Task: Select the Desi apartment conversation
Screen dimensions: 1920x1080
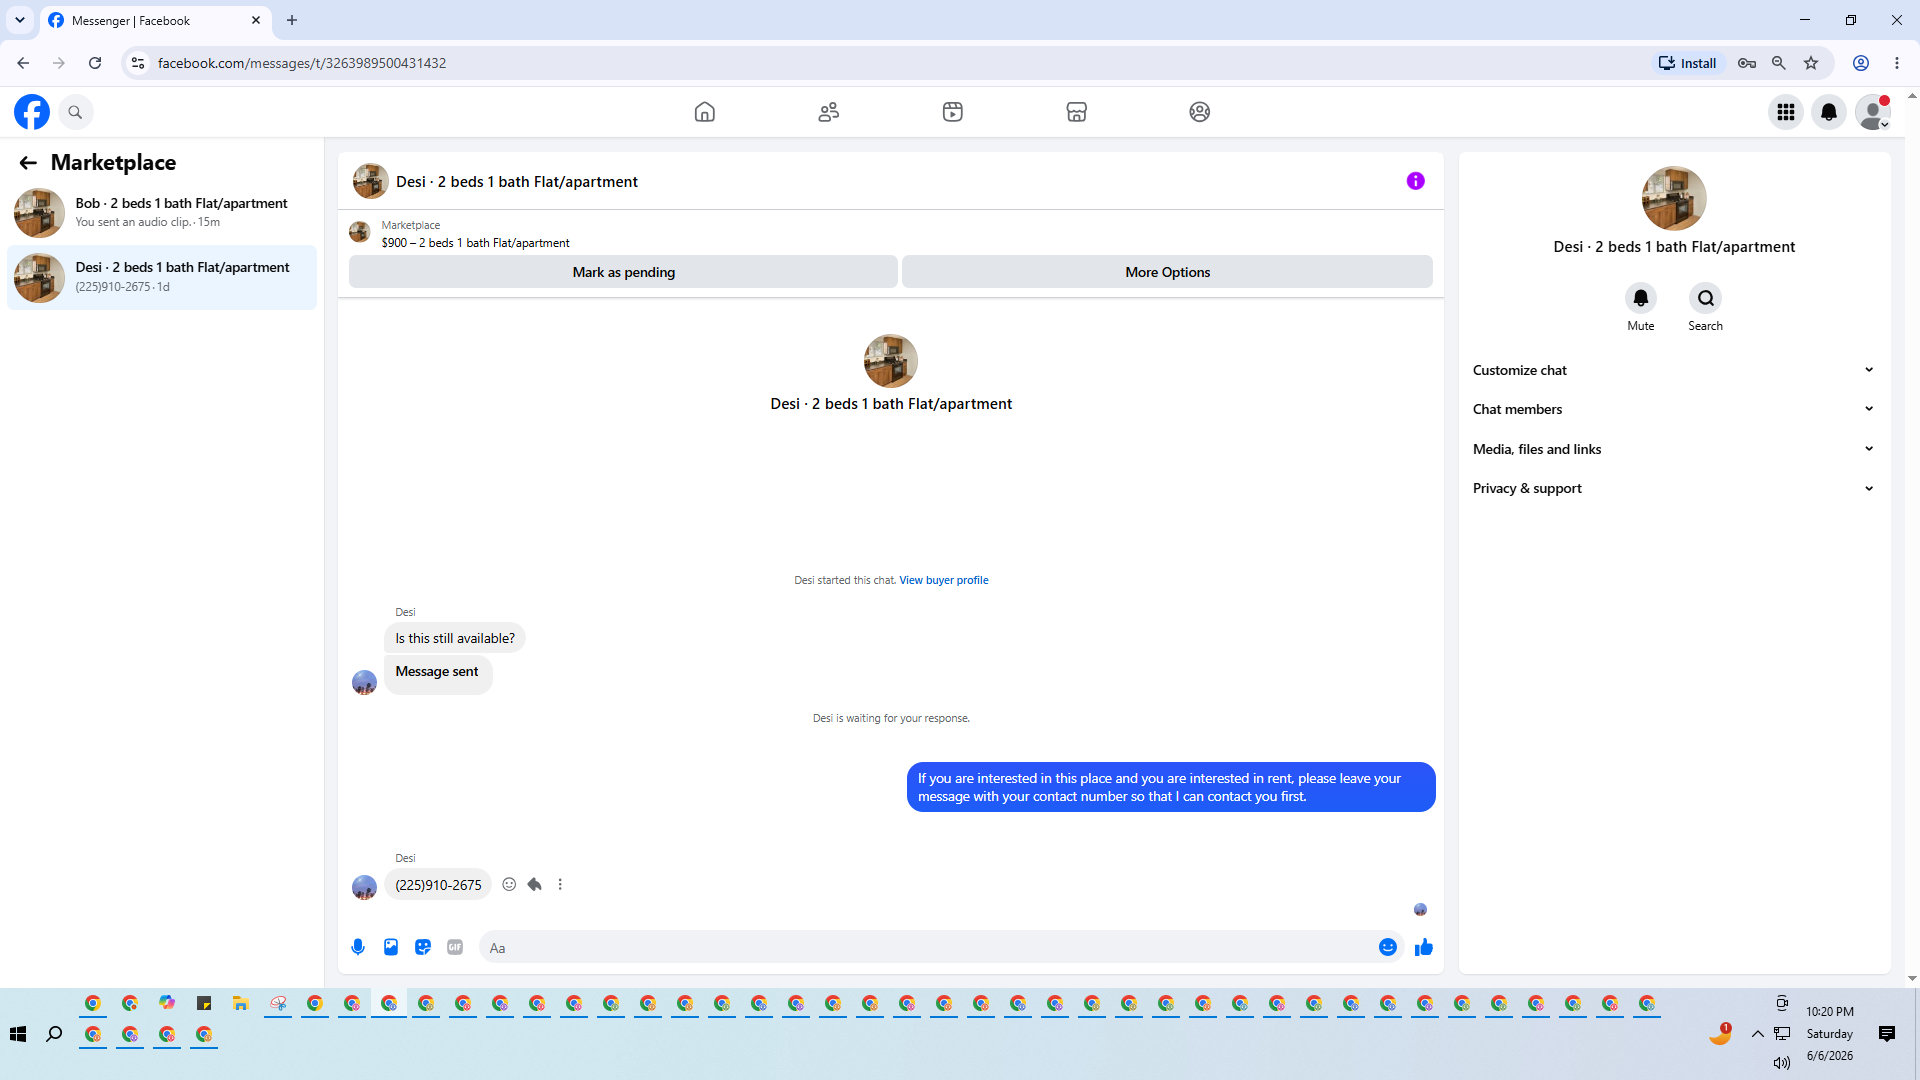Action: [x=162, y=277]
